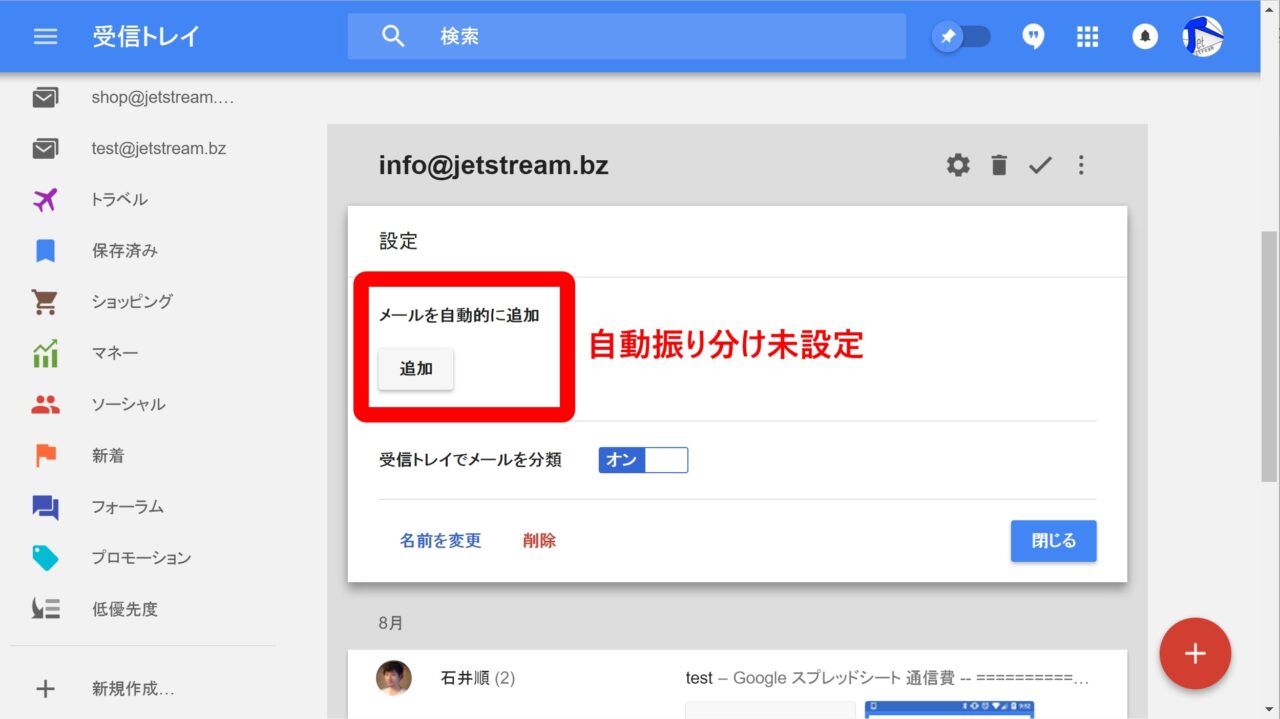Open the Google apps grid
The width and height of the screenshot is (1280, 719).
[1088, 37]
